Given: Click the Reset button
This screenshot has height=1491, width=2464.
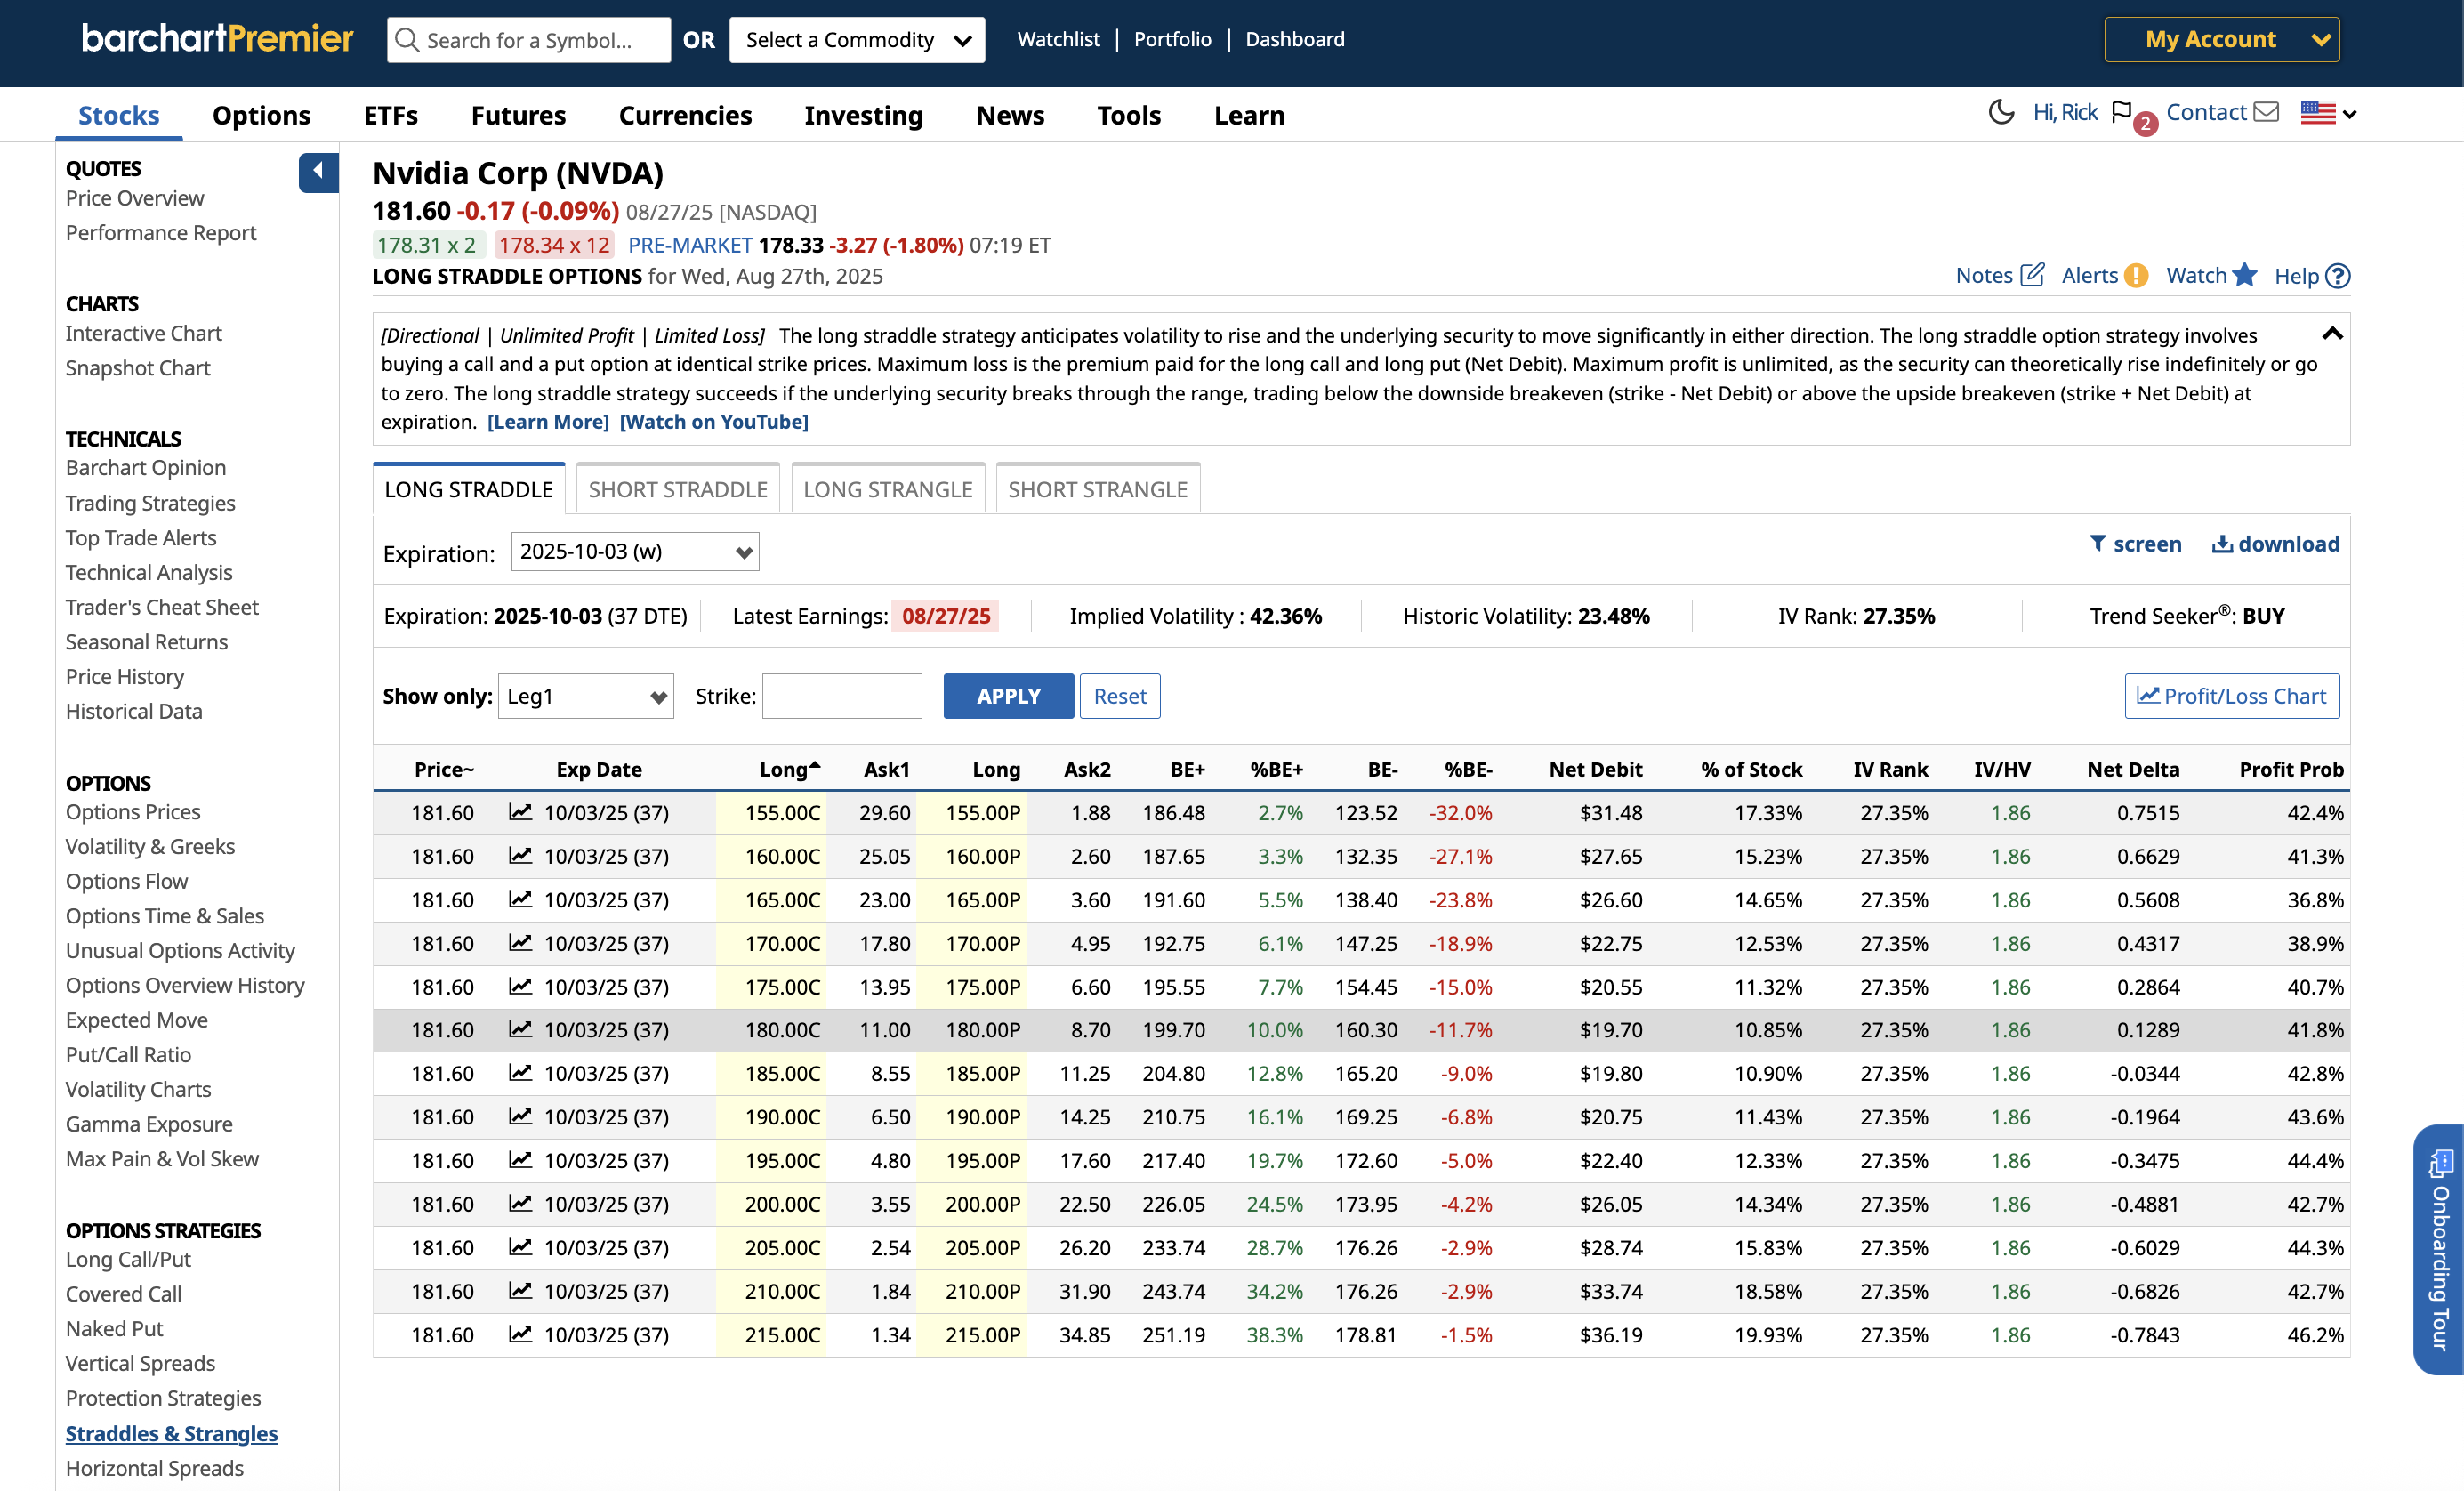Looking at the screenshot, I should point(1120,696).
